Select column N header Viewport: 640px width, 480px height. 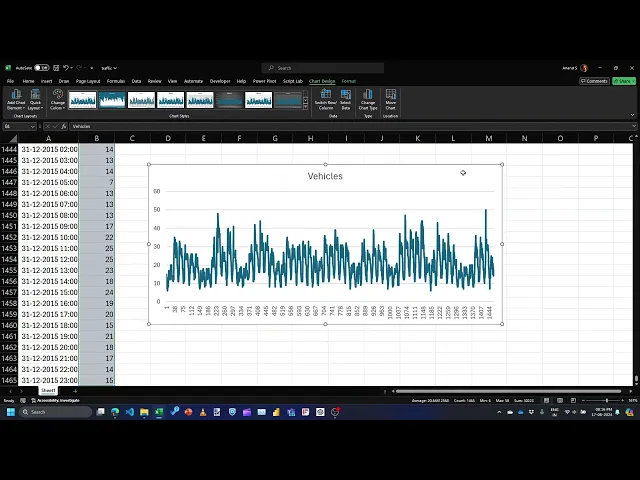(x=524, y=138)
